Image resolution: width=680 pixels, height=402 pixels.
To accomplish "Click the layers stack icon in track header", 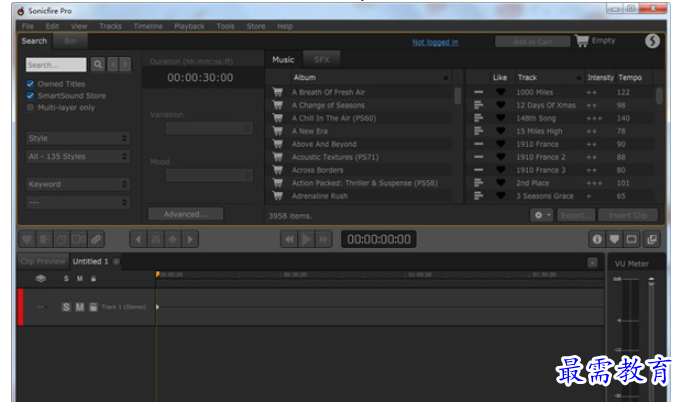I will 41,278.
